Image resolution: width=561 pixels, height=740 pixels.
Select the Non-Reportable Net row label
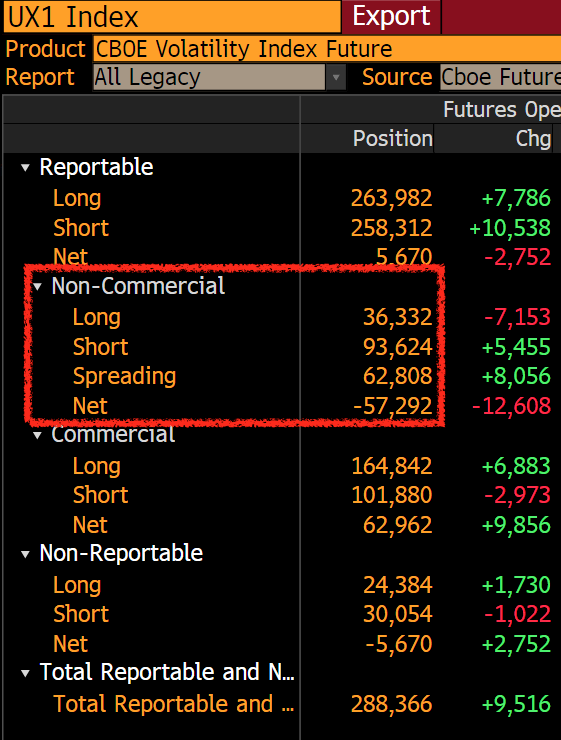point(70,644)
